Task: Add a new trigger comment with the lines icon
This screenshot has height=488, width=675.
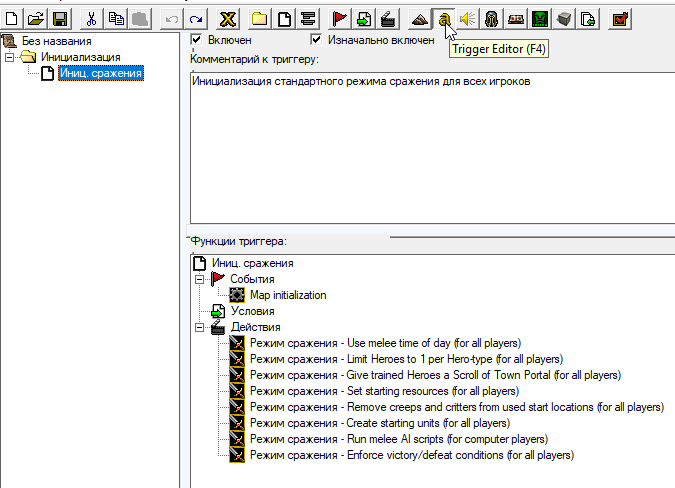Action: (x=308, y=19)
